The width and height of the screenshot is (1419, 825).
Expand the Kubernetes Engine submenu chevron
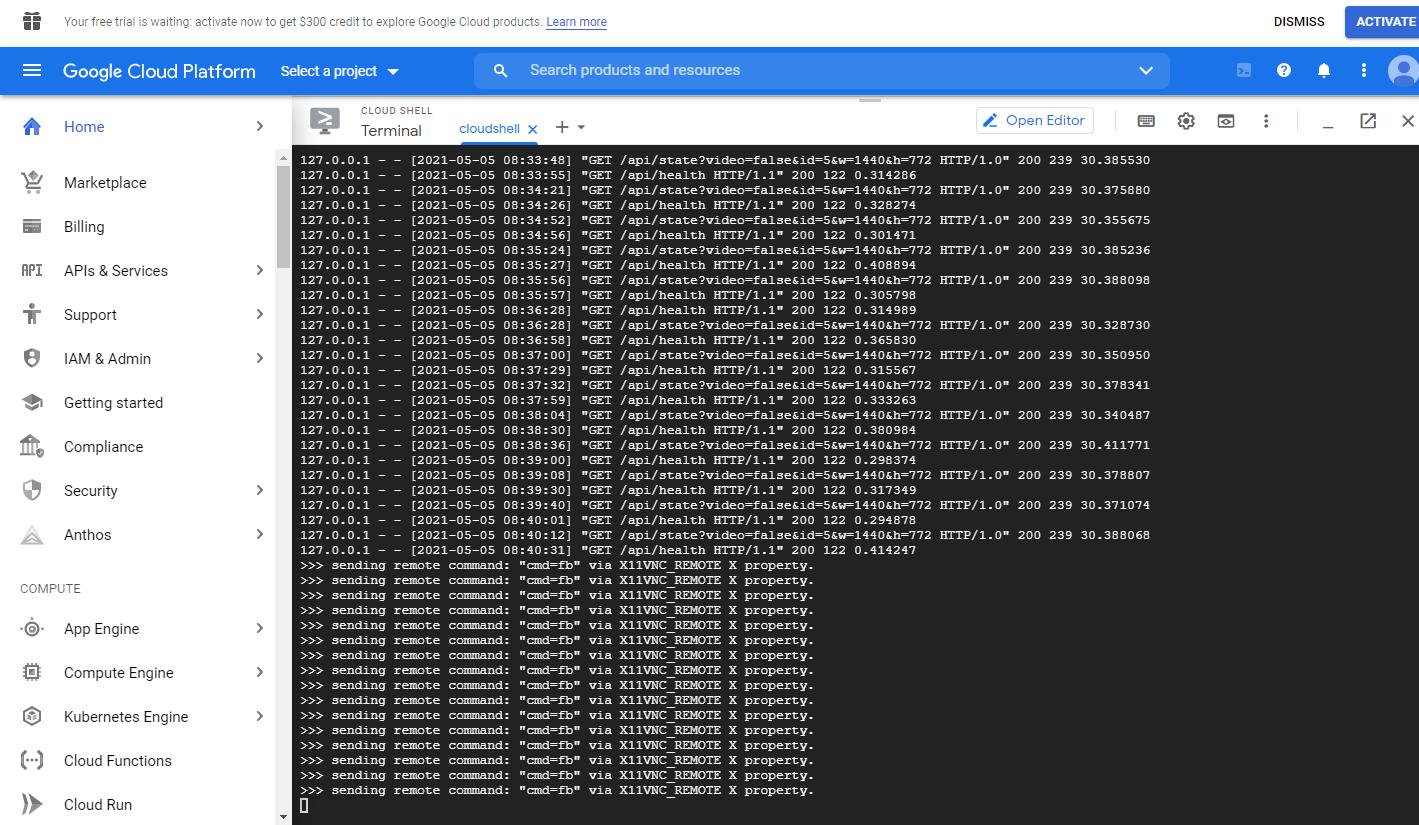(260, 717)
